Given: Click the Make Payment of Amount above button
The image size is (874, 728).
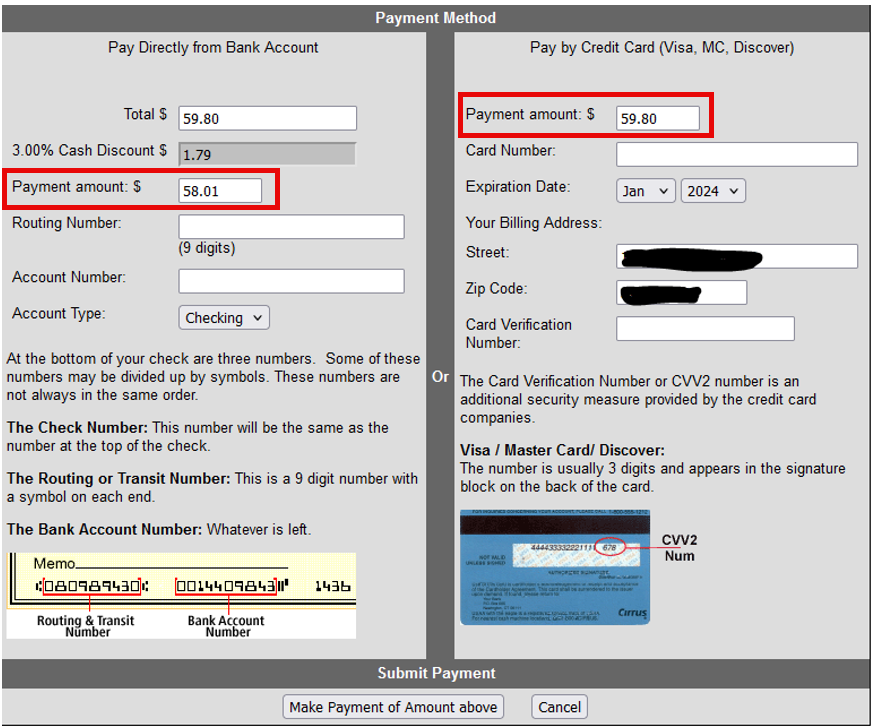Looking at the screenshot, I should point(393,707).
